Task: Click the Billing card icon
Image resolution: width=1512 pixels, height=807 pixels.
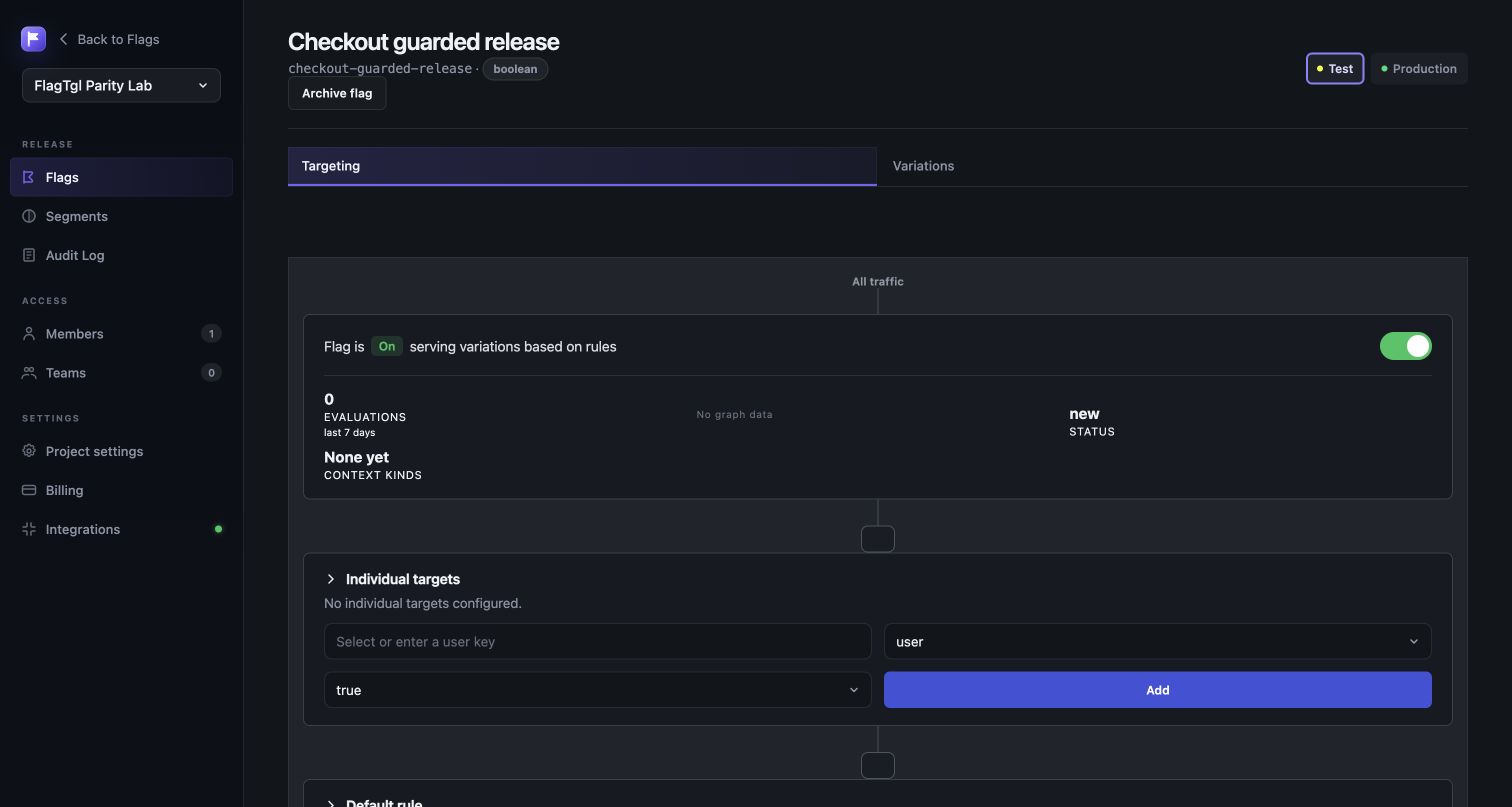Action: coord(29,490)
